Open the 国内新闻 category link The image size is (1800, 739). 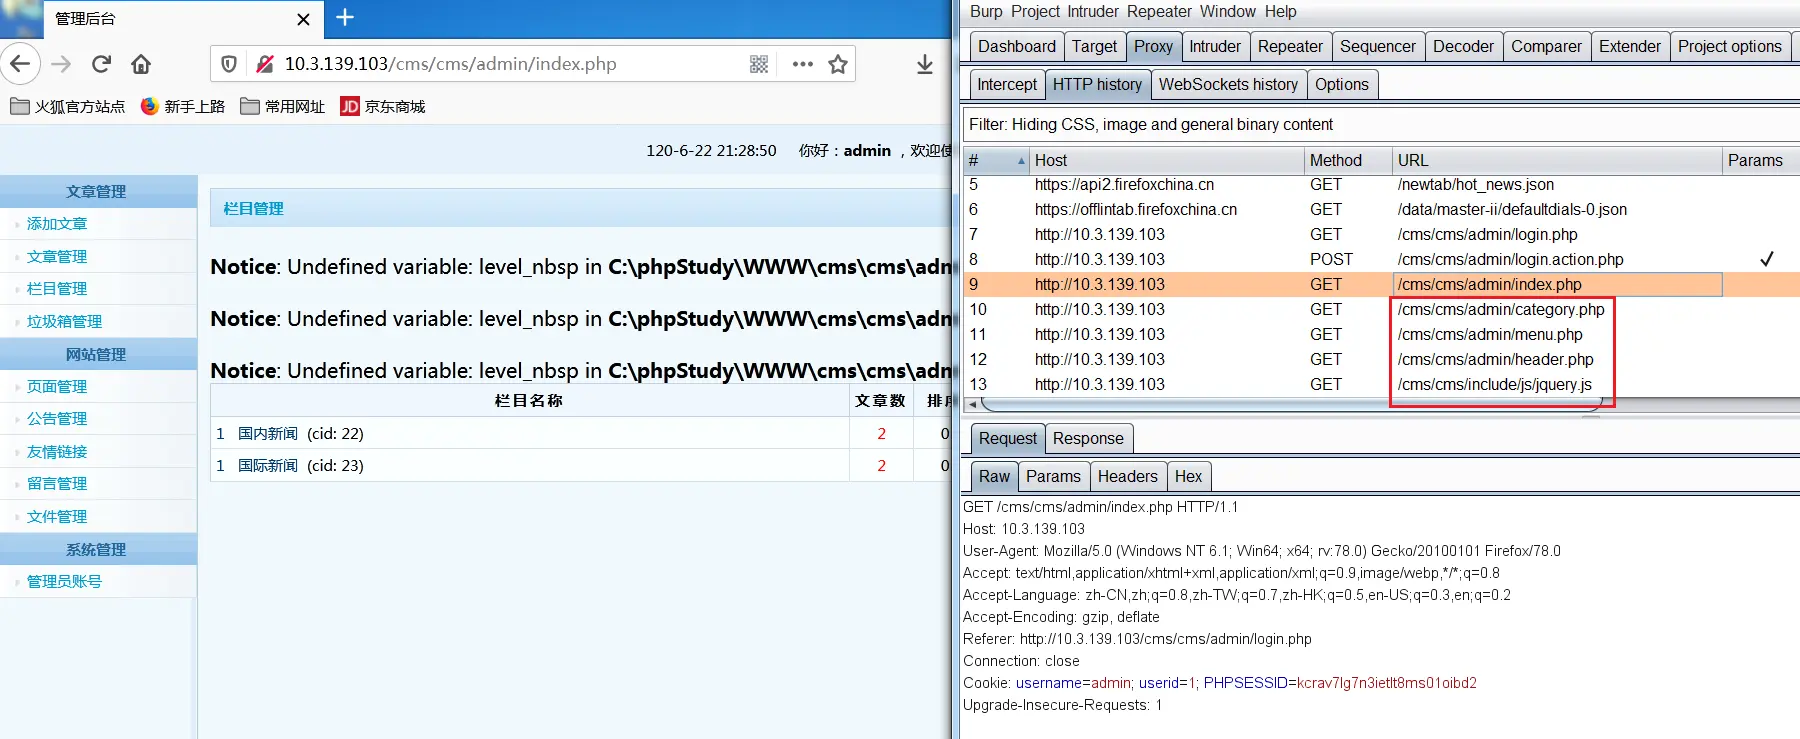268,434
